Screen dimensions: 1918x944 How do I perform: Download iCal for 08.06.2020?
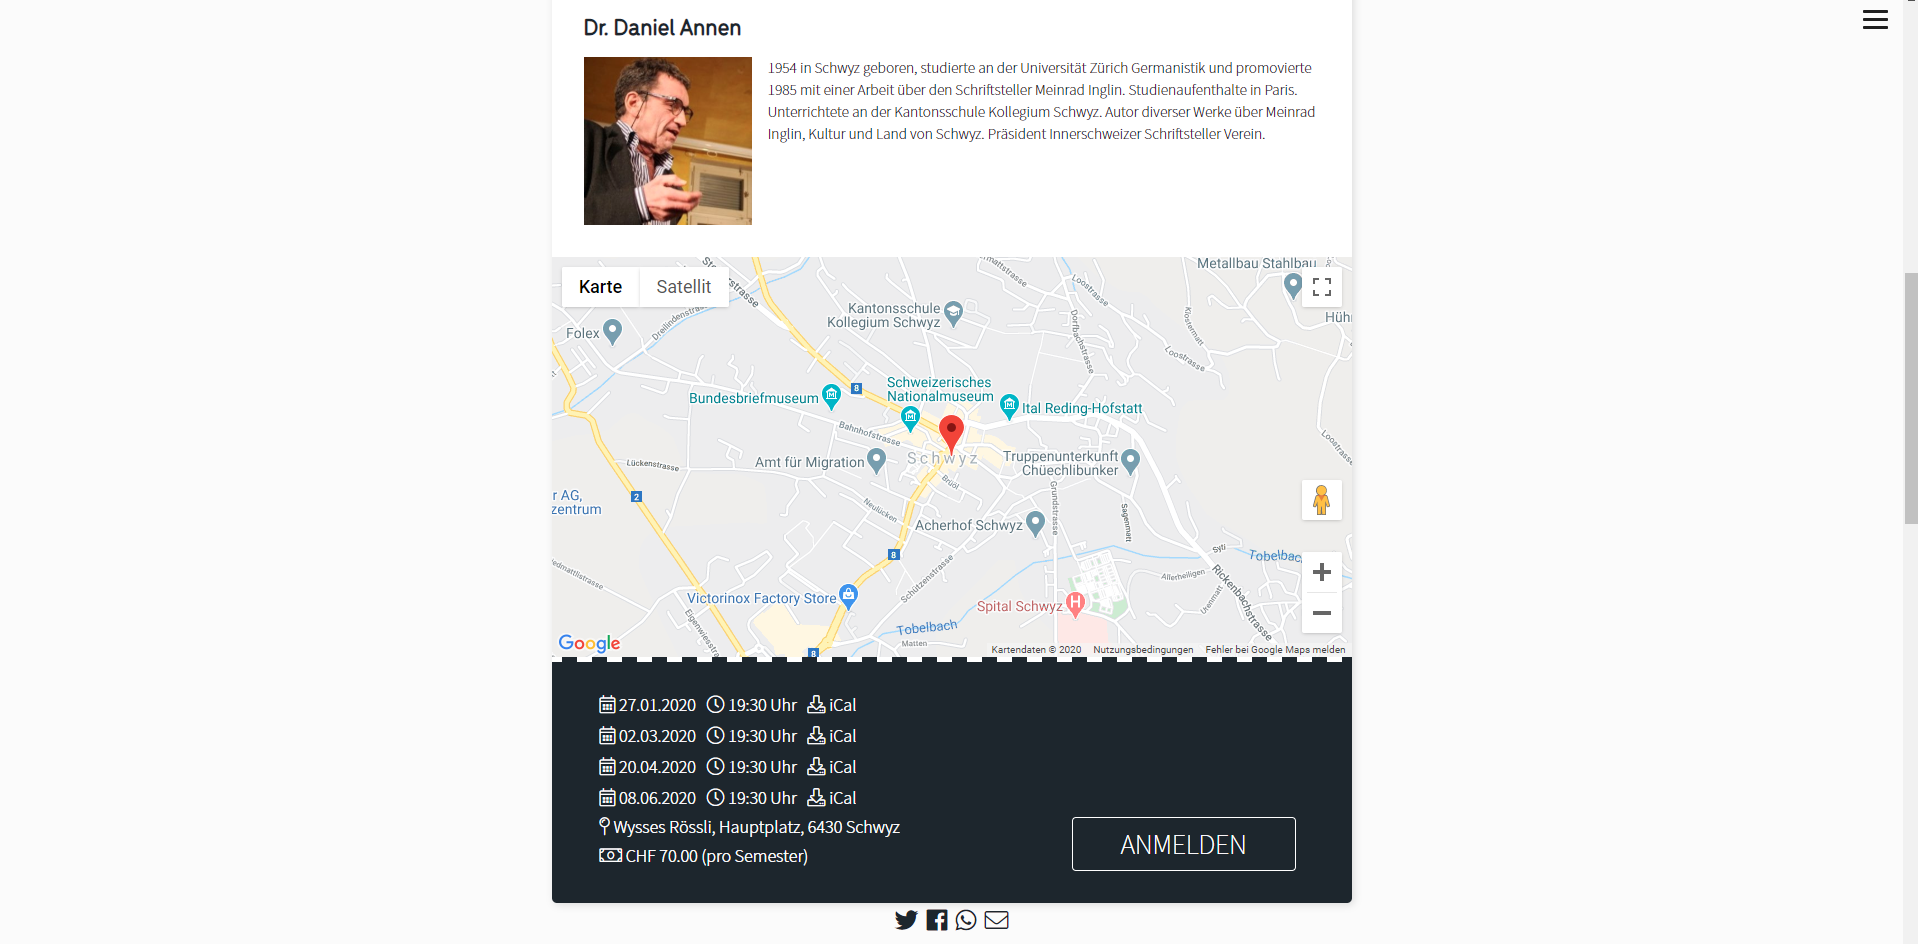point(832,798)
